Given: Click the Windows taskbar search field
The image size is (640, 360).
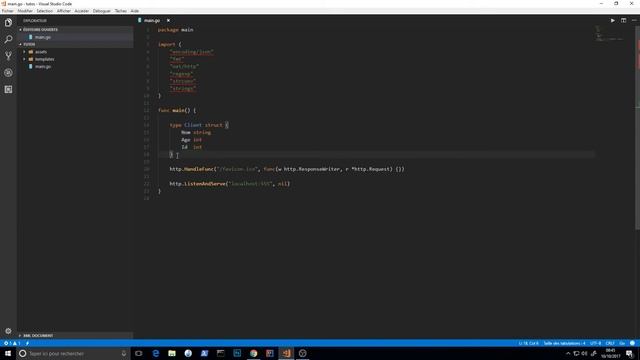Looking at the screenshot, I should pyautogui.click(x=73, y=353).
